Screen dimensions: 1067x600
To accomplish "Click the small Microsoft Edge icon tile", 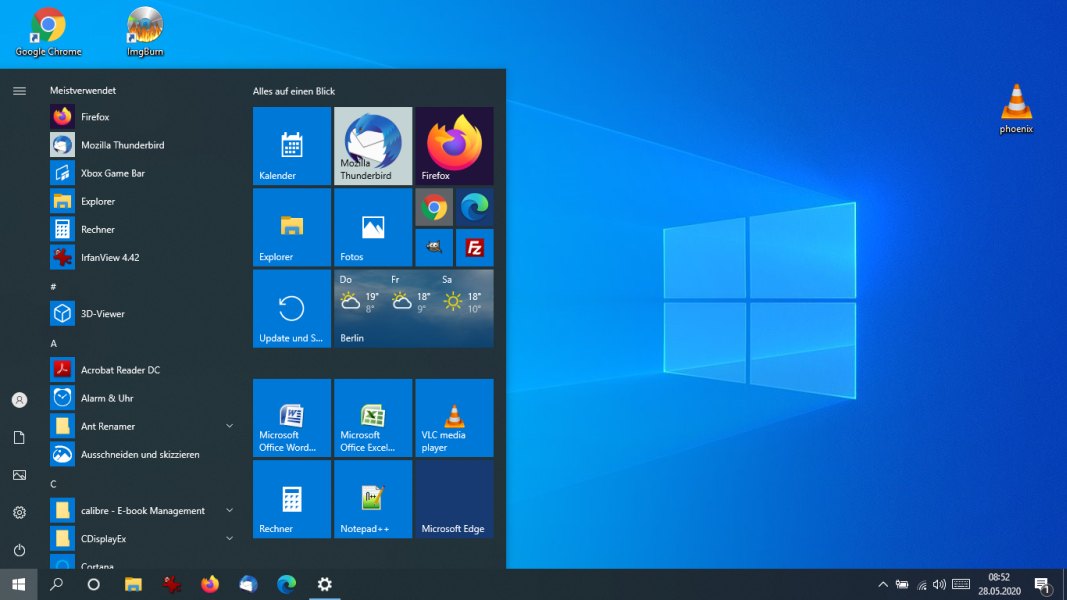I will pos(474,207).
